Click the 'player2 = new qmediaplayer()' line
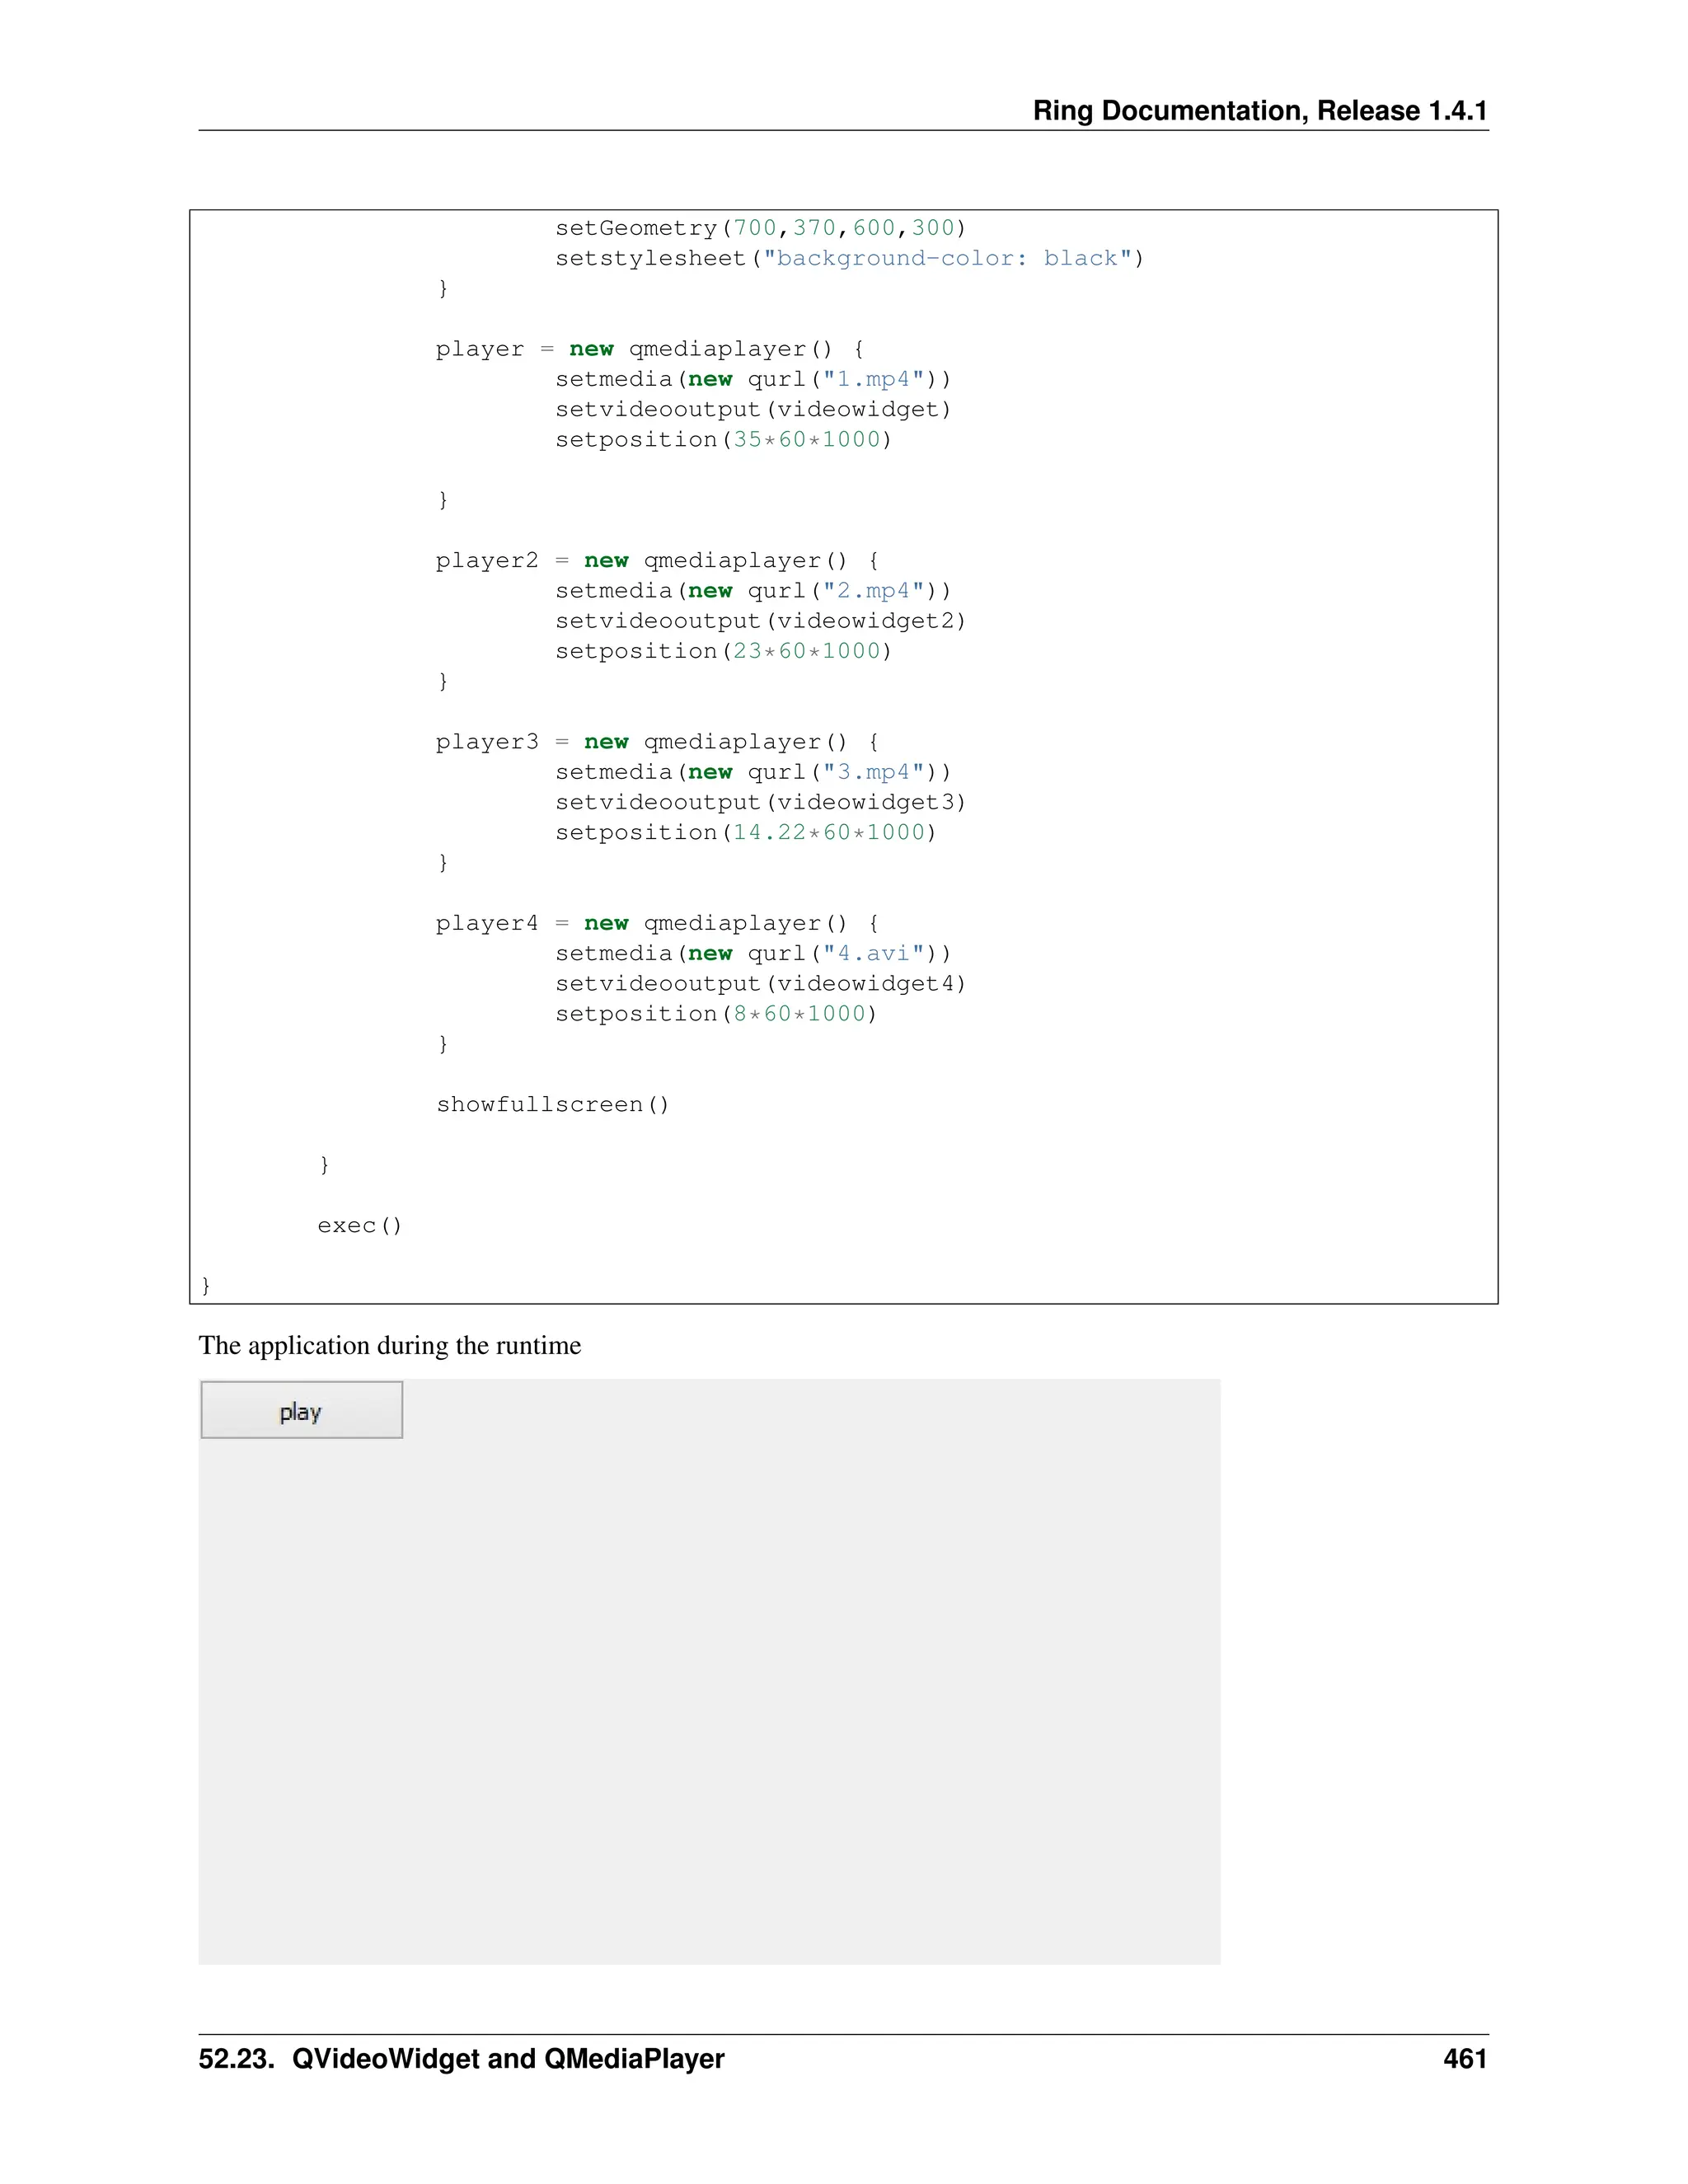 (x=657, y=560)
